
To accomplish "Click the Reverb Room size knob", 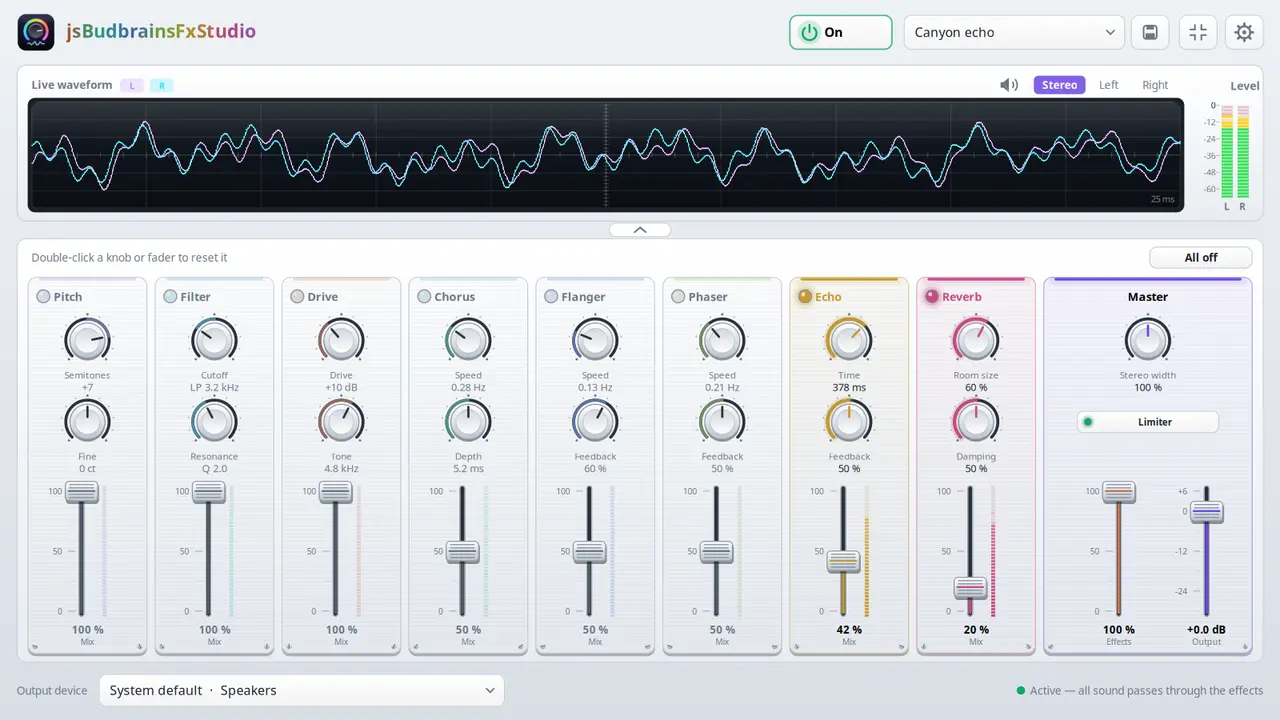I will [x=976, y=340].
